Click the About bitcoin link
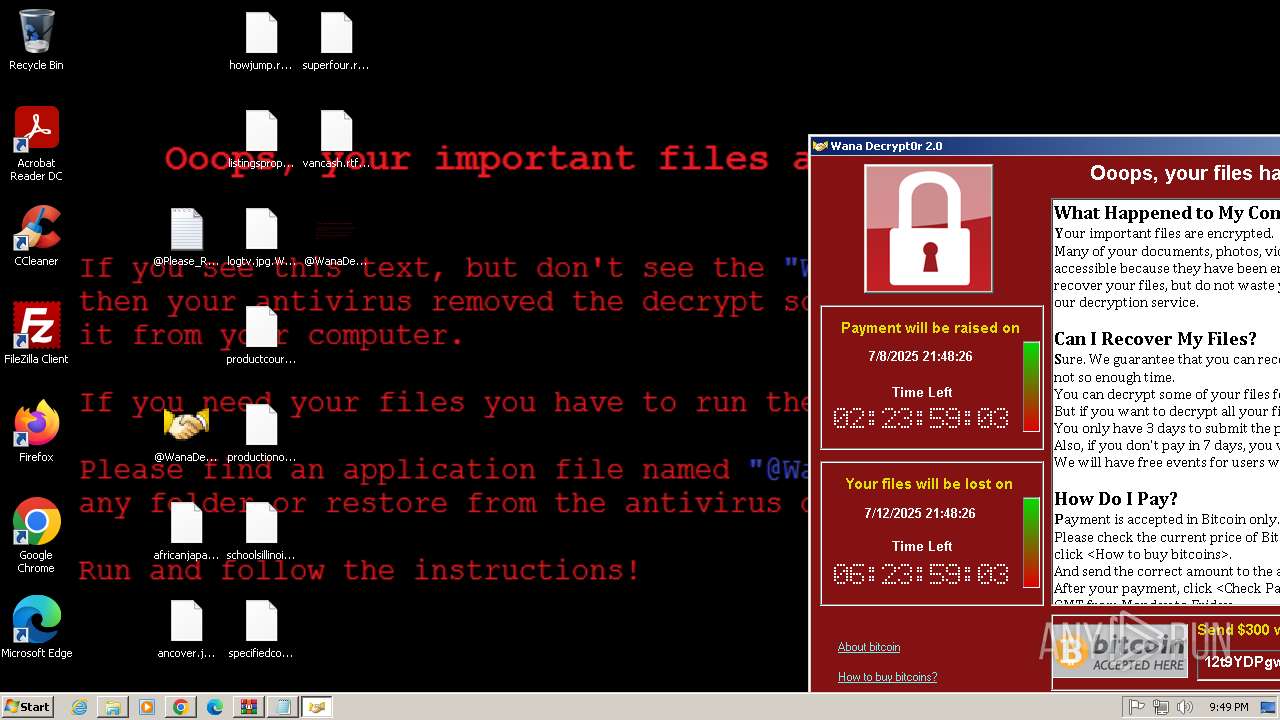 868,647
